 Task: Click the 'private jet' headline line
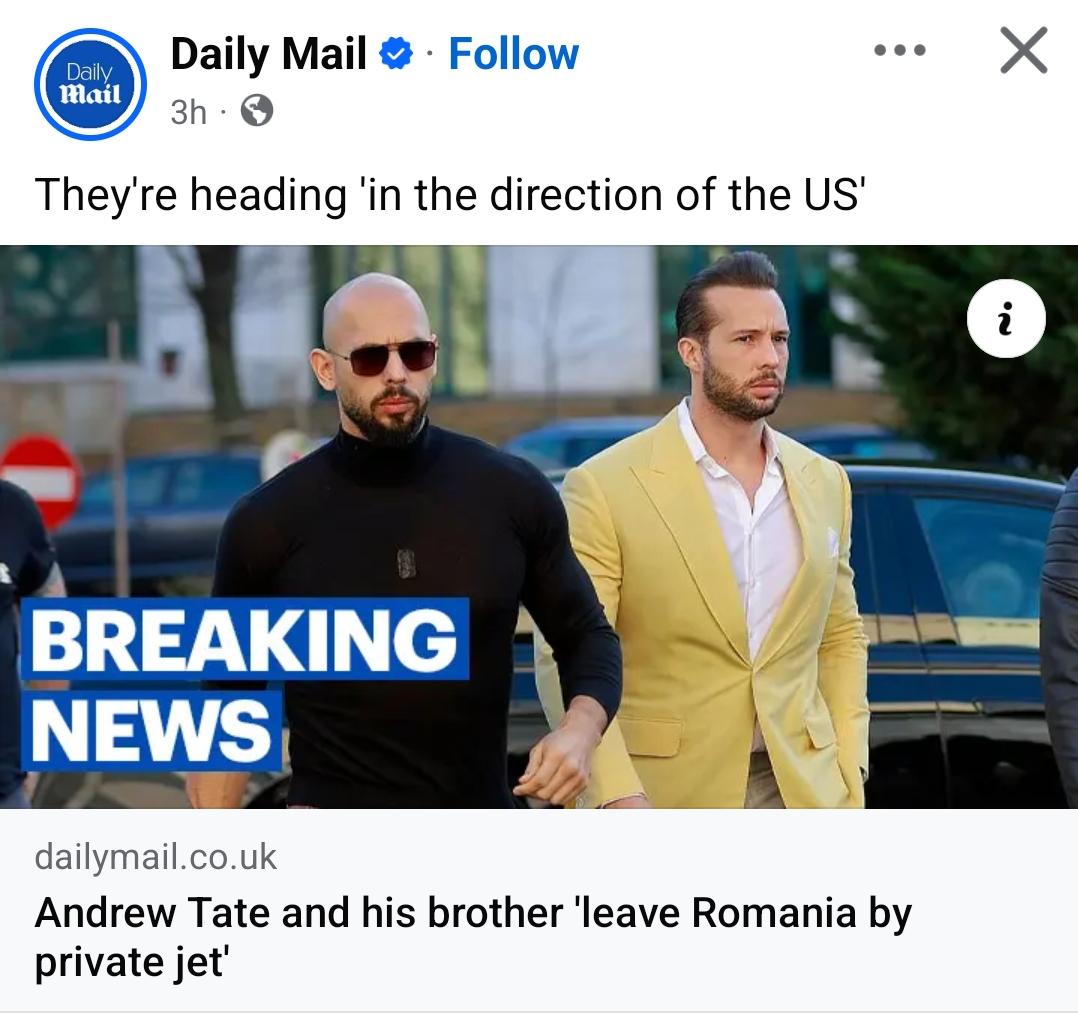[131, 961]
